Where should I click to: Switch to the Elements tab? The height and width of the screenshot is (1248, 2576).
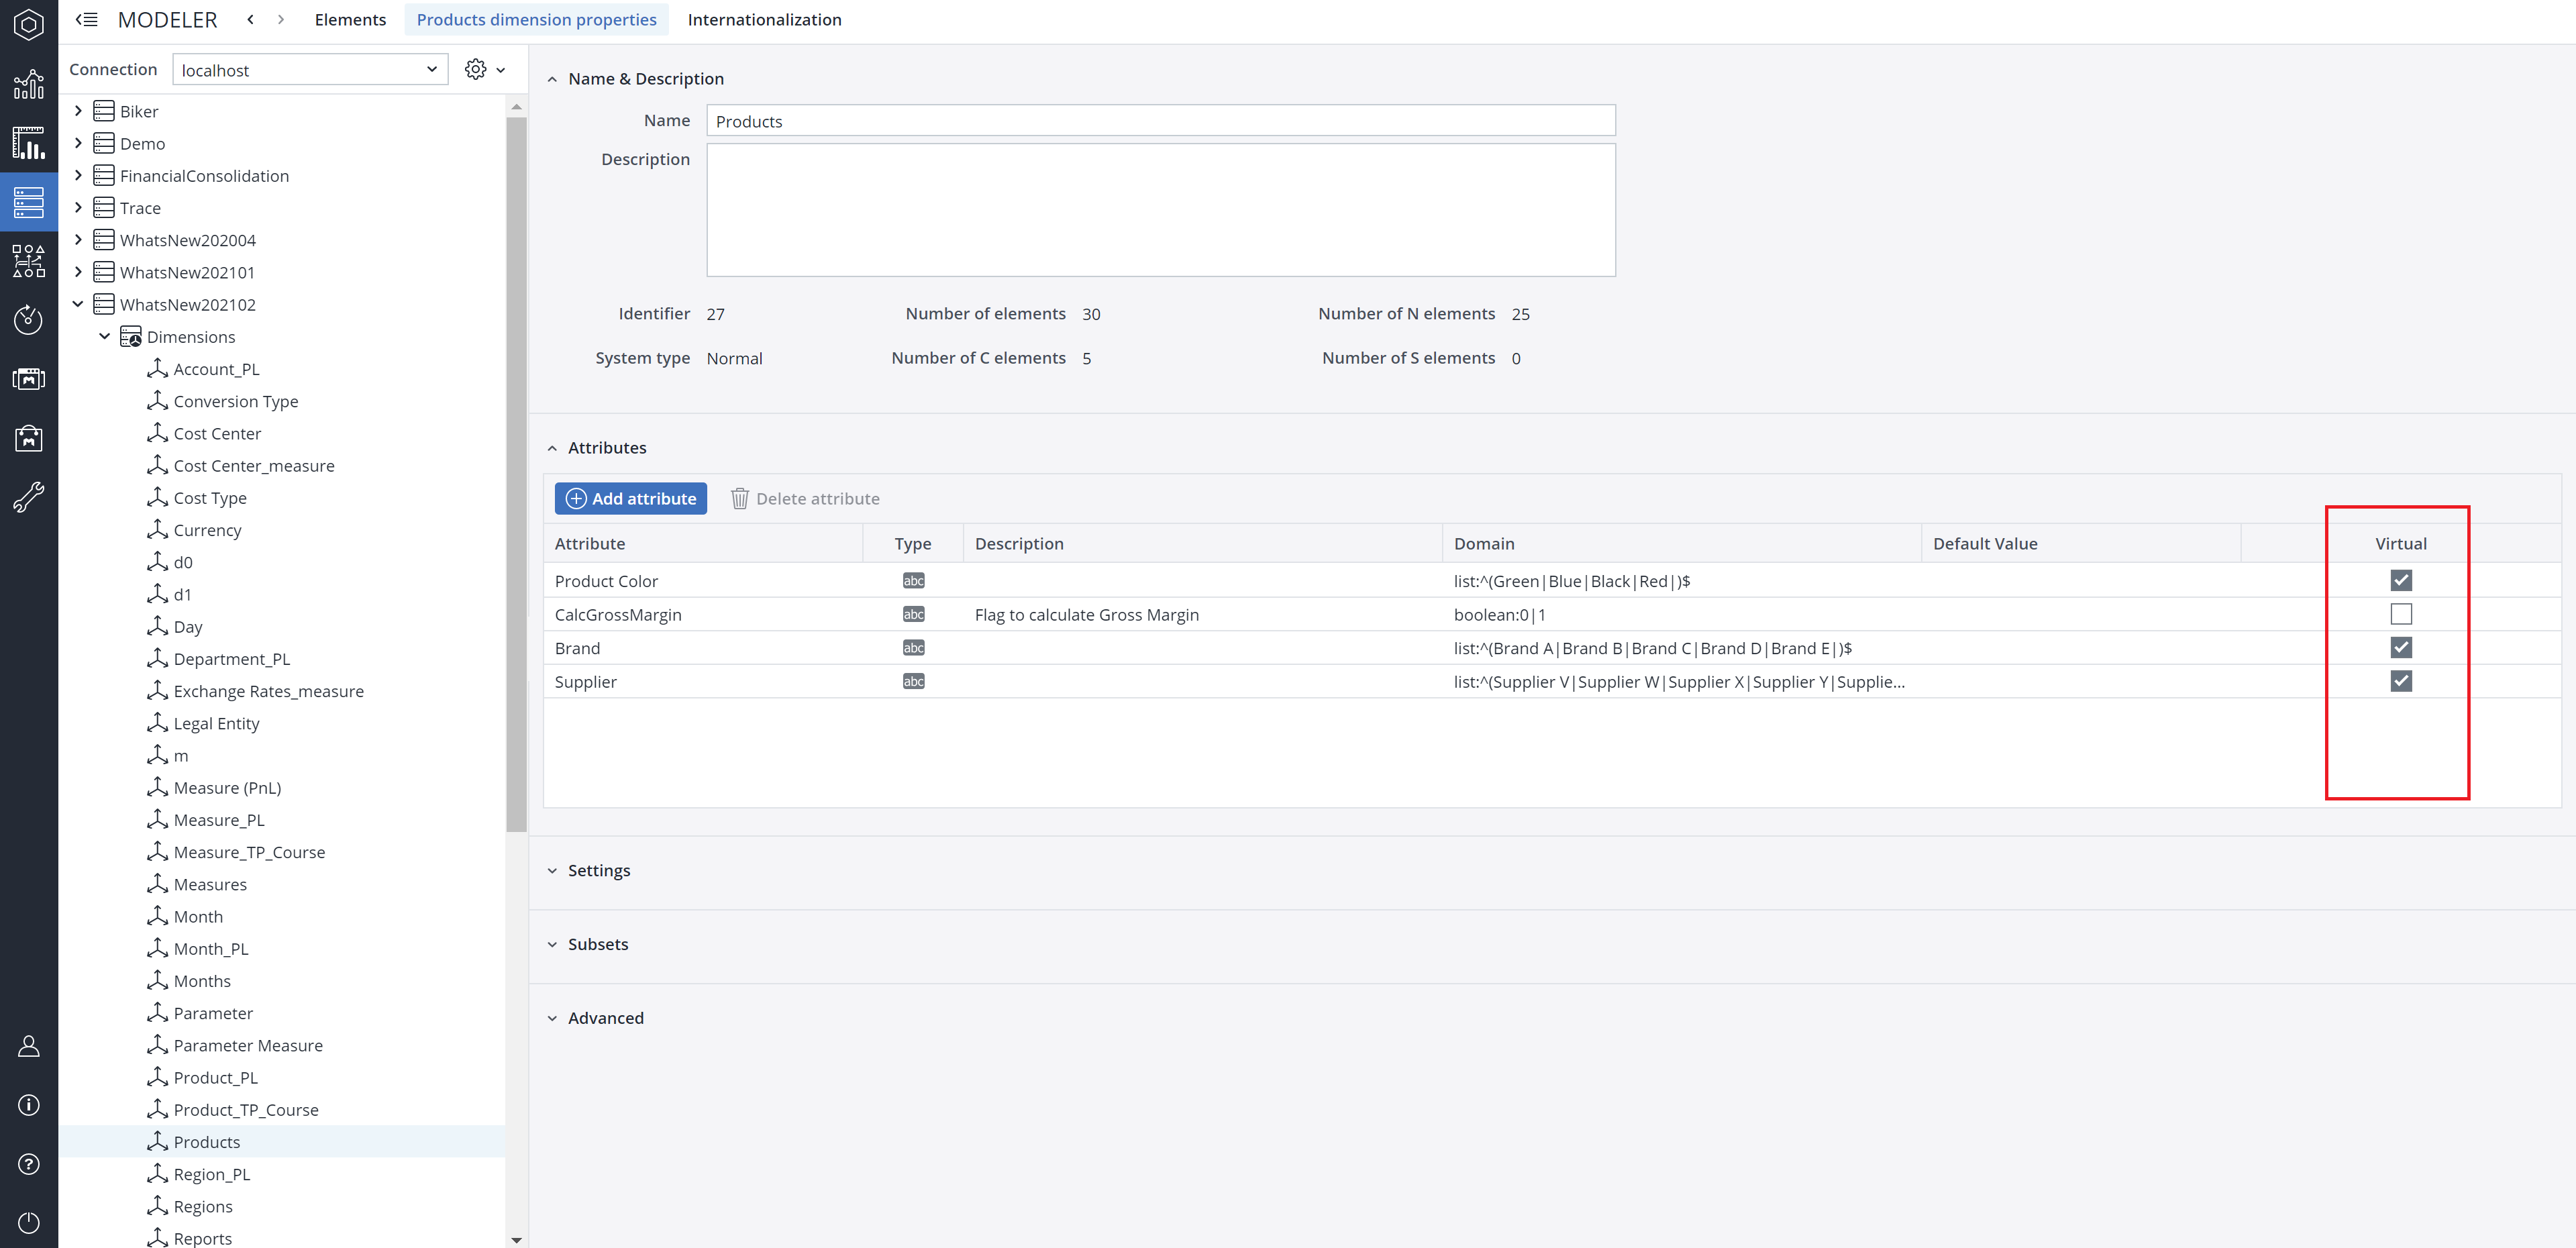[x=350, y=19]
